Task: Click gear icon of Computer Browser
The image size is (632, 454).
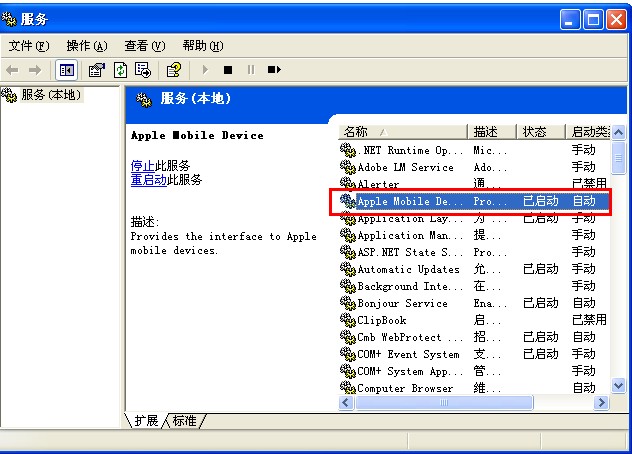Action: click(x=347, y=387)
